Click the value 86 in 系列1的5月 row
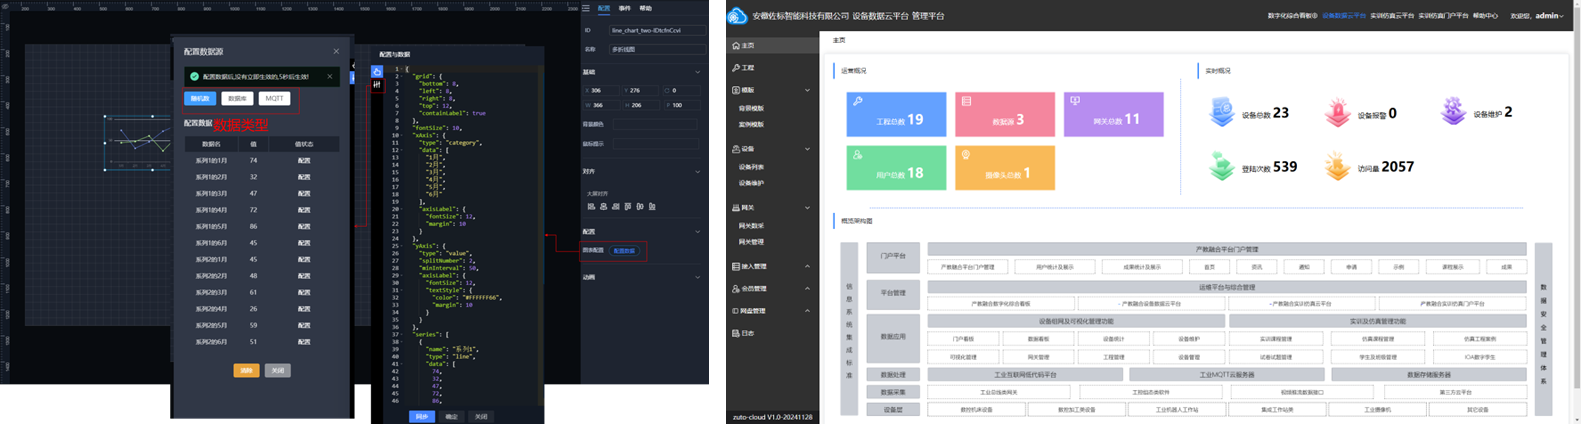 click(x=254, y=226)
